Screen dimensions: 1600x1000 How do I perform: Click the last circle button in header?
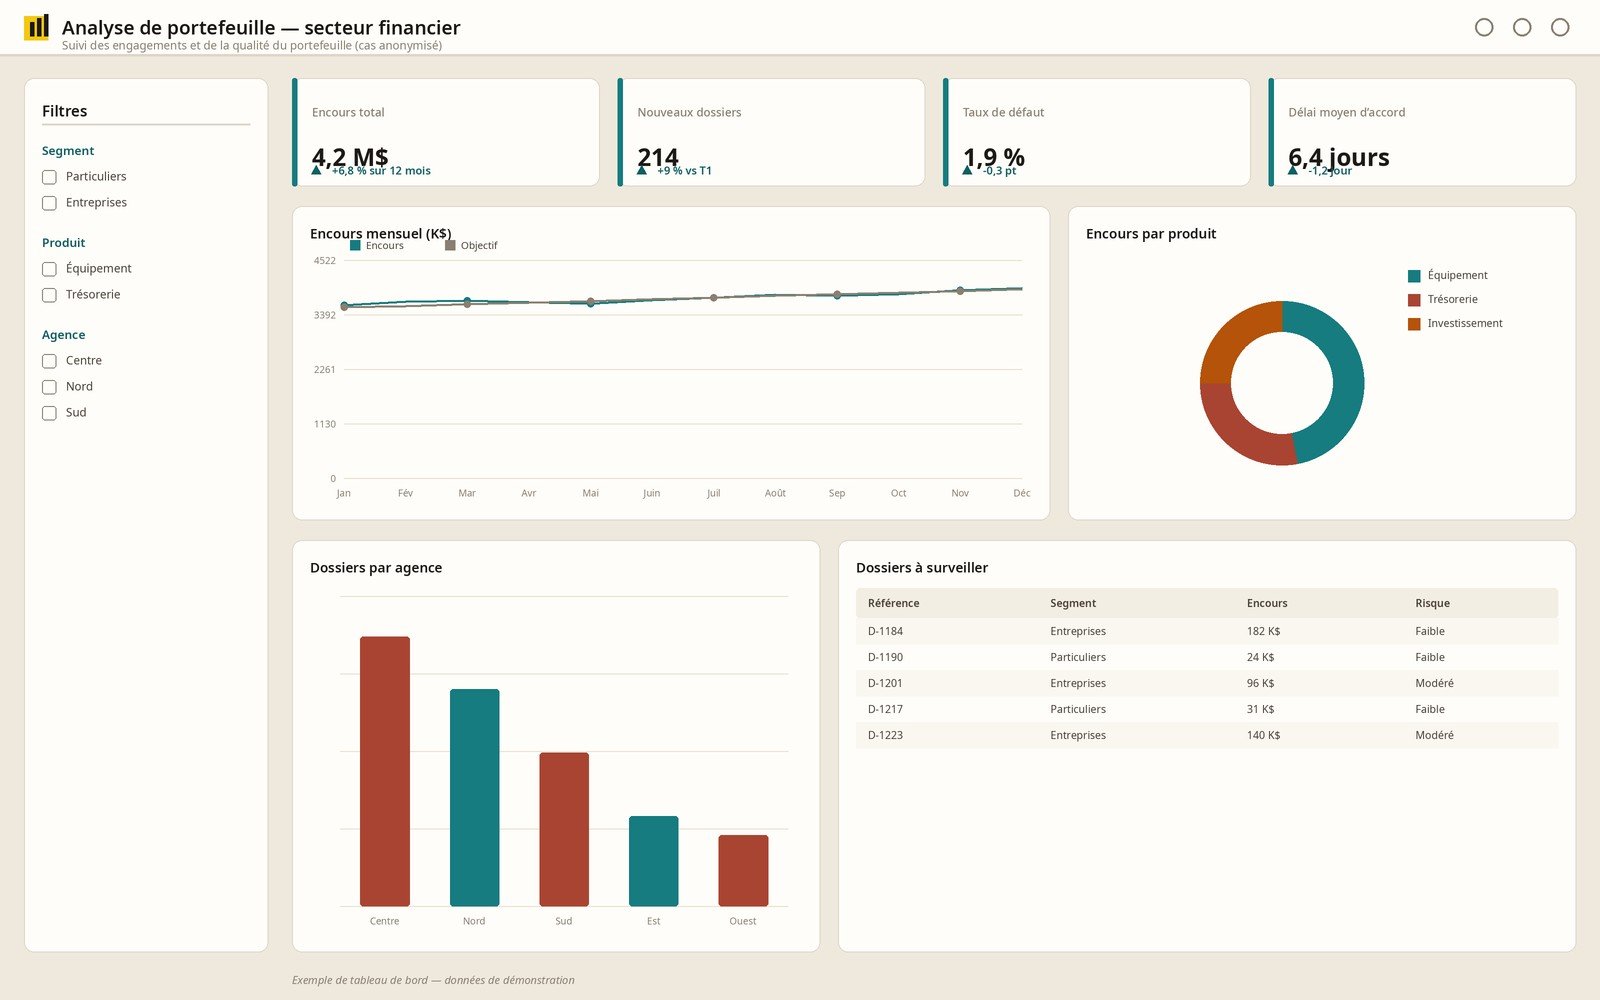point(1560,27)
